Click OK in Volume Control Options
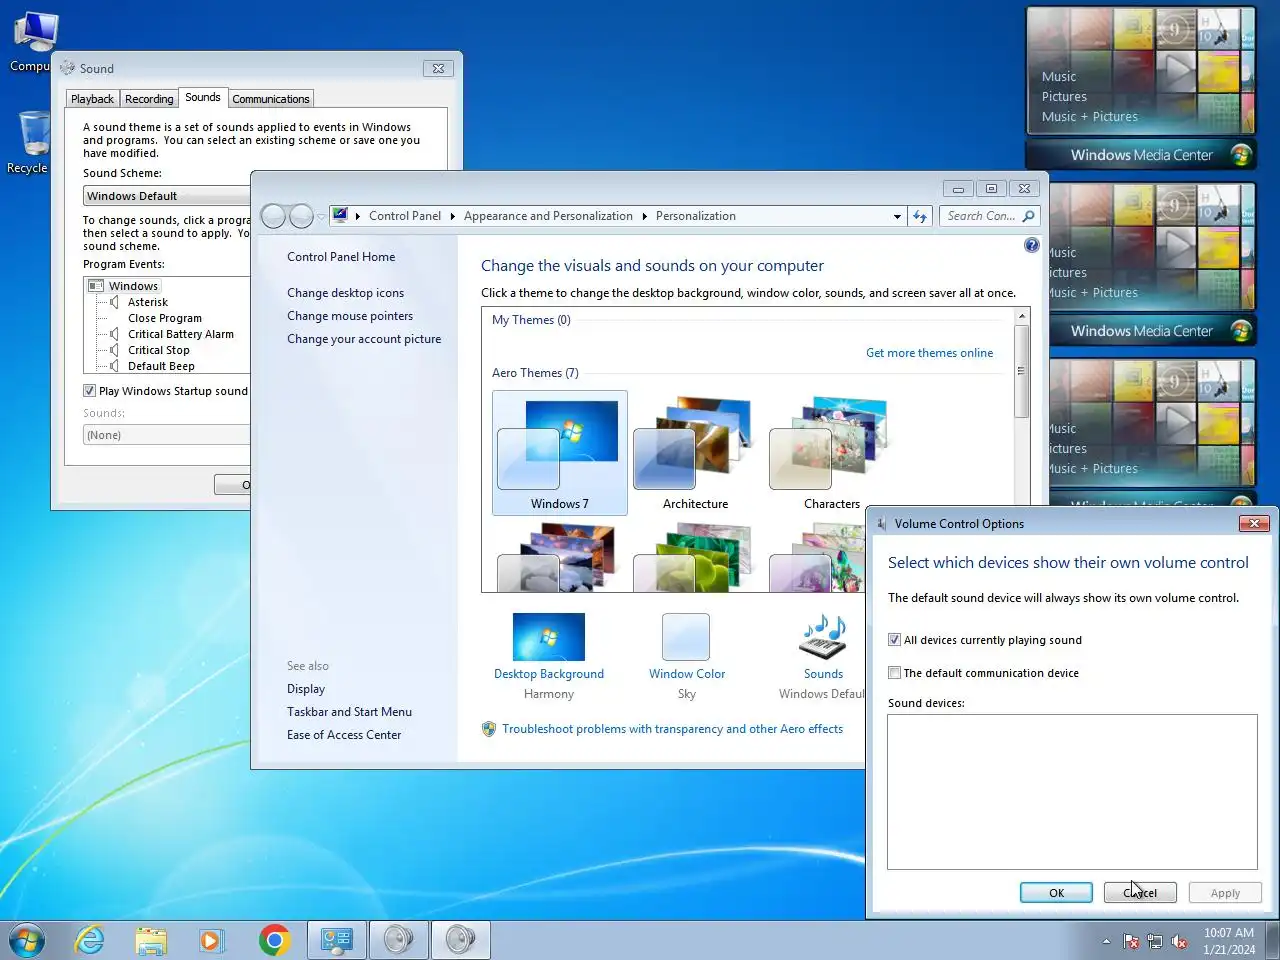The height and width of the screenshot is (960, 1280). coord(1056,893)
